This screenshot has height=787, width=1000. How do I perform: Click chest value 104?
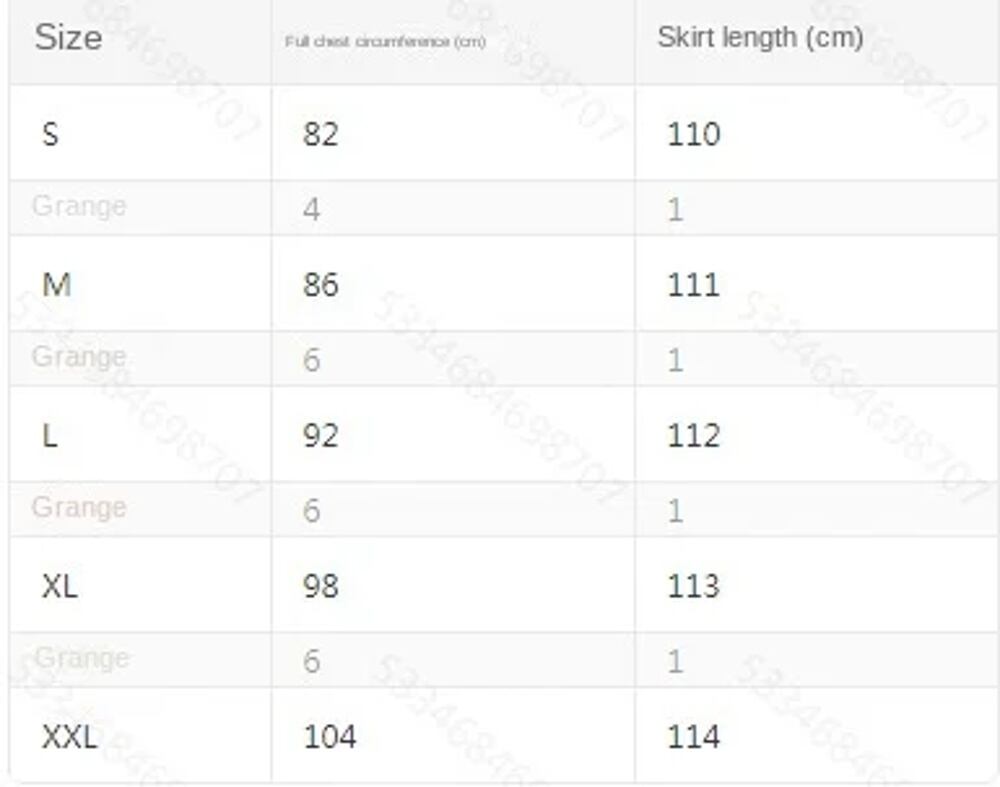329,737
